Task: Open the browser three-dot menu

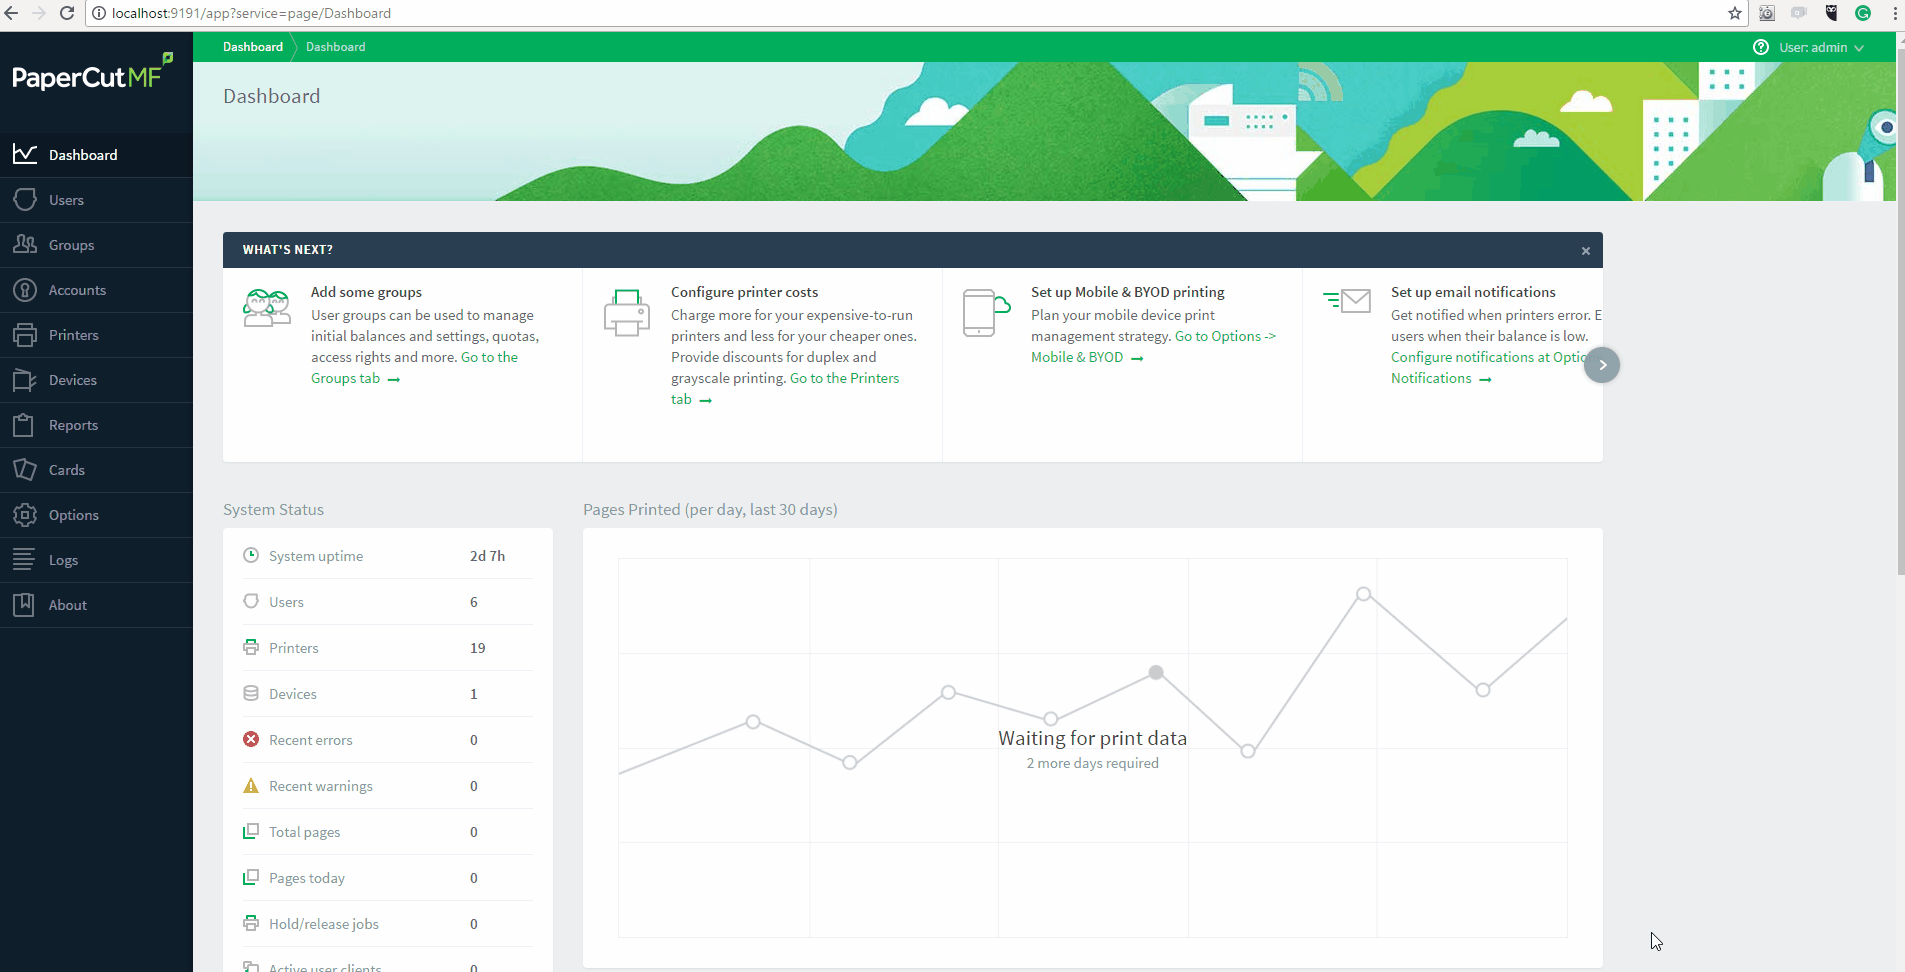Action: click(1895, 13)
